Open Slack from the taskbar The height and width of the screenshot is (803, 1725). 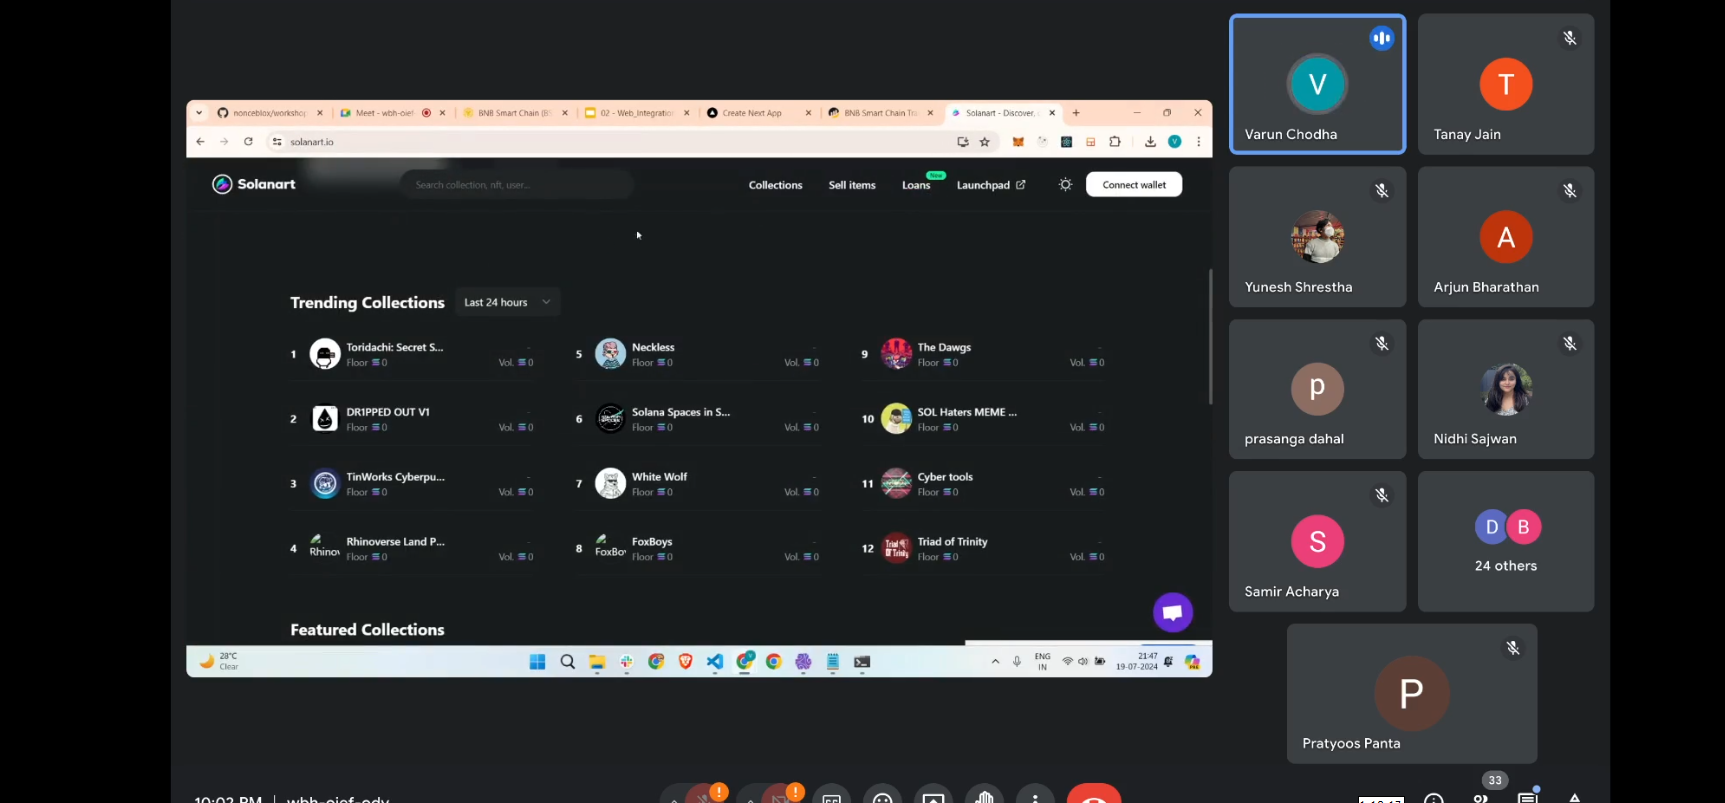coord(626,662)
